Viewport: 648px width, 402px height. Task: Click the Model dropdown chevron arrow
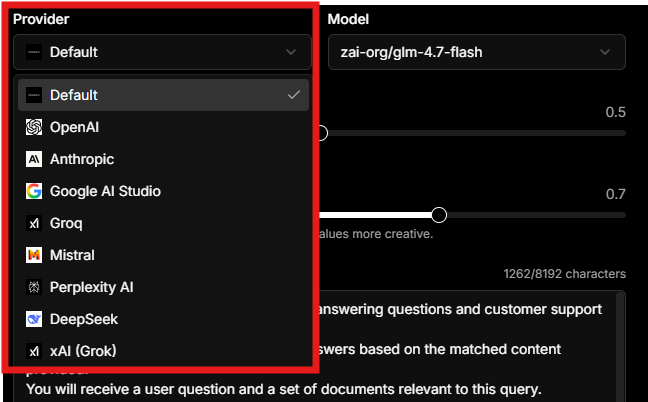(605, 52)
